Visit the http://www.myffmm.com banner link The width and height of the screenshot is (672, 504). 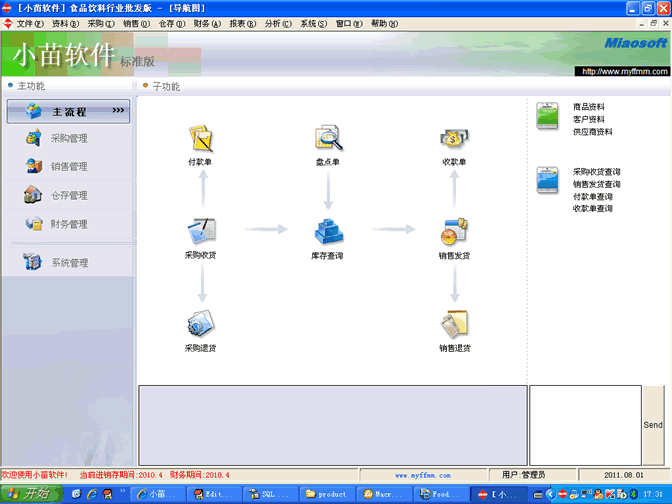click(x=624, y=72)
